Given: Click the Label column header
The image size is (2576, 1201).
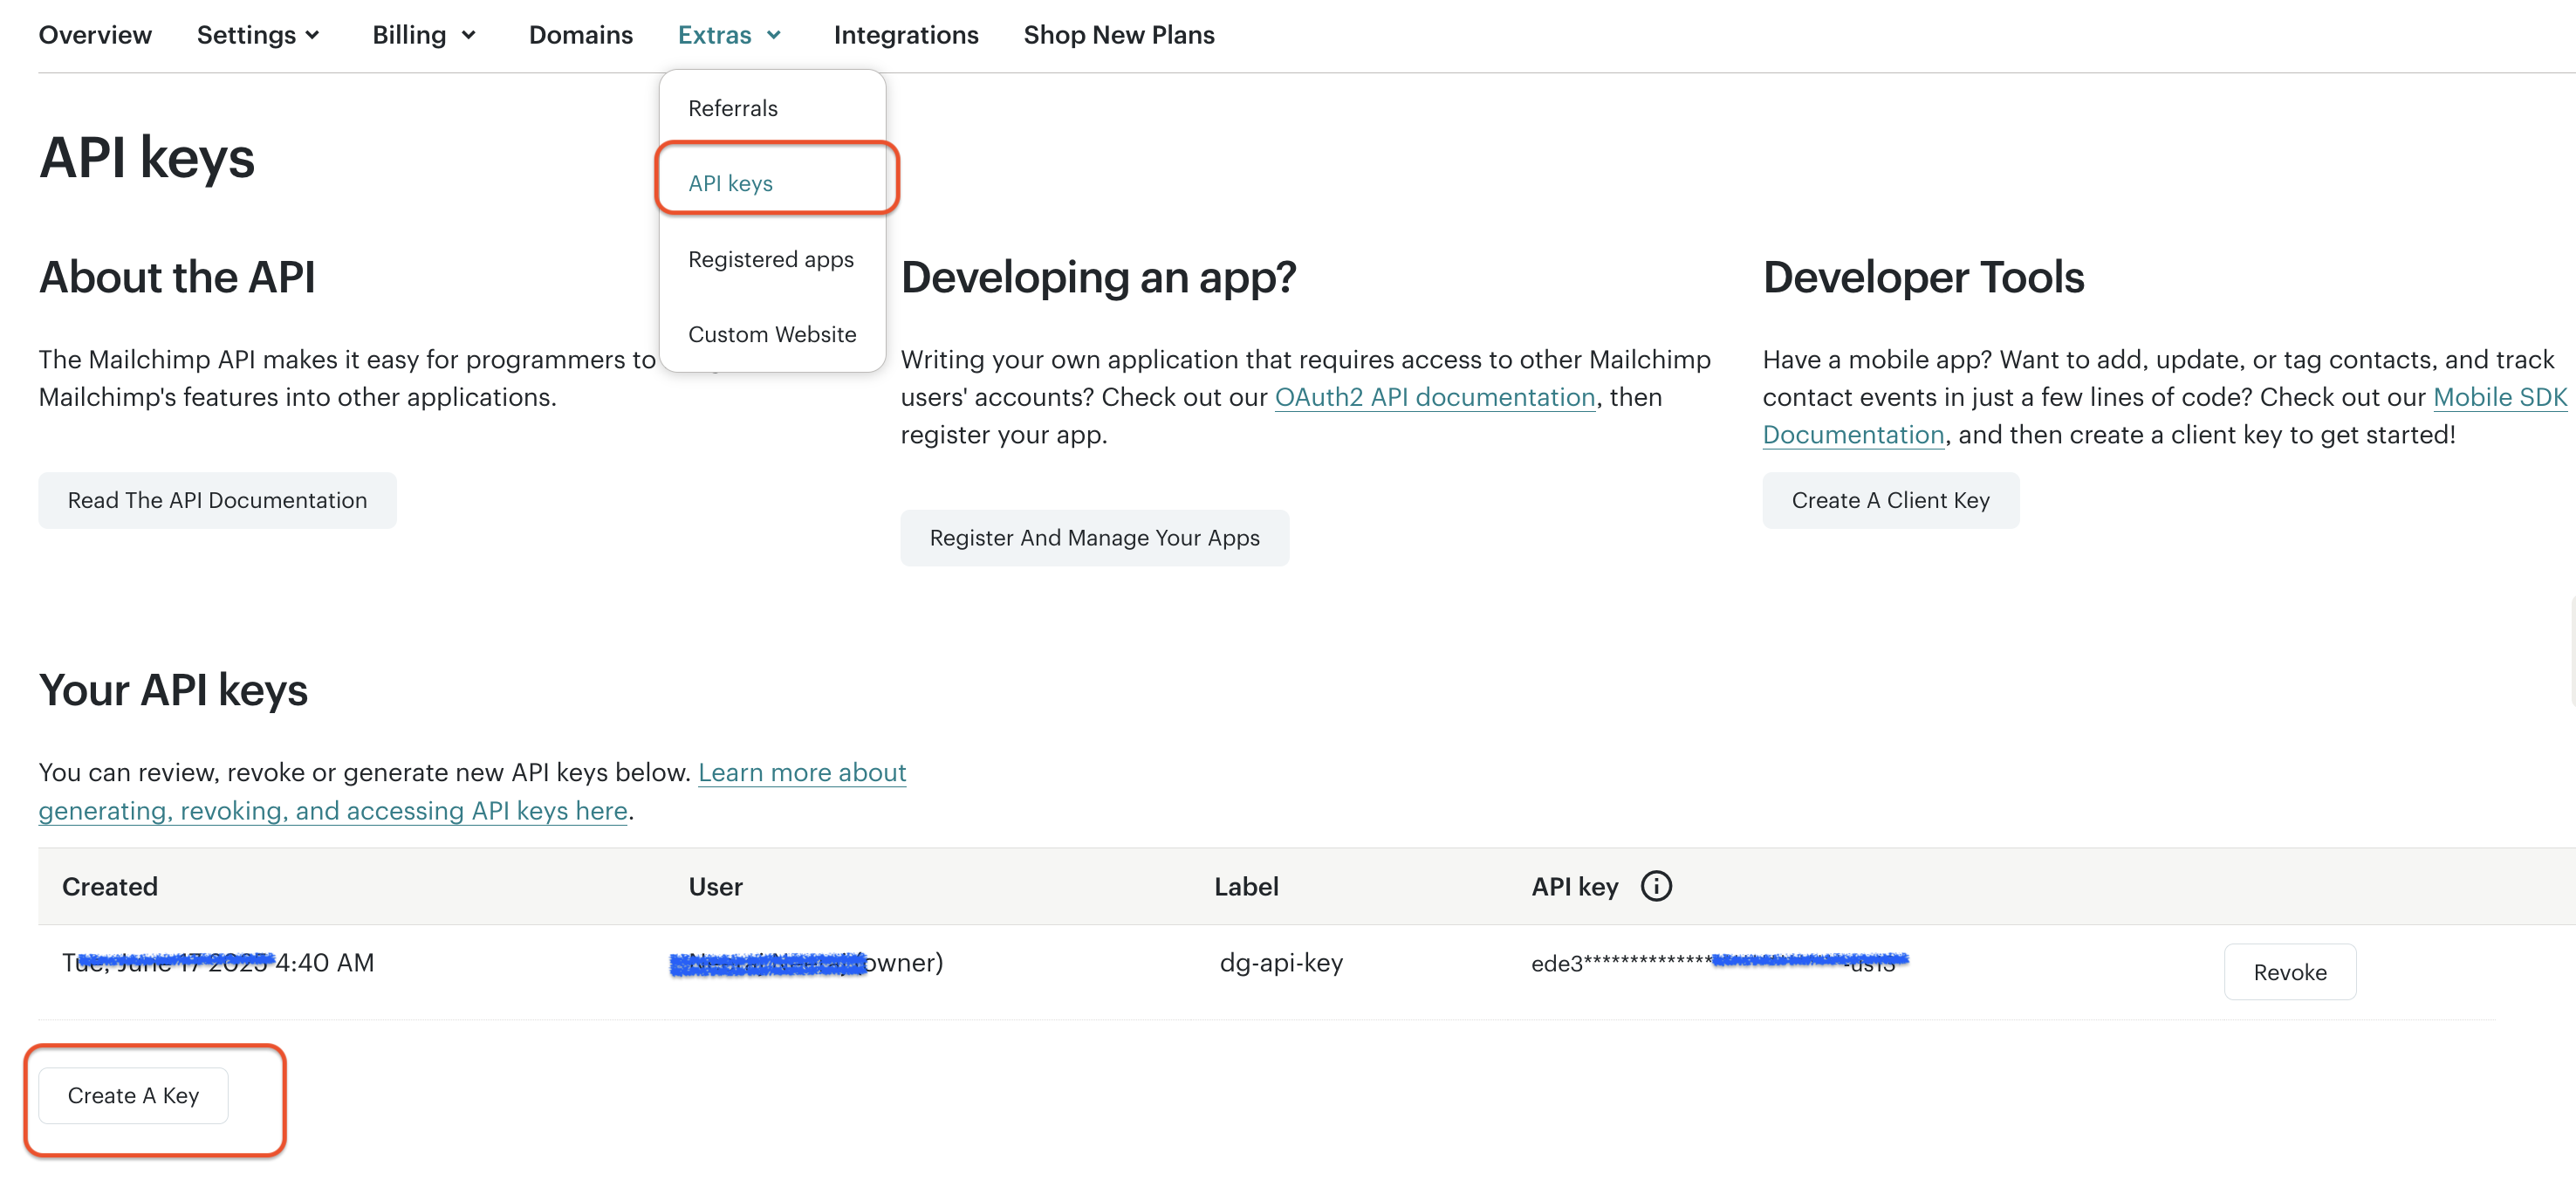Looking at the screenshot, I should [1246, 887].
